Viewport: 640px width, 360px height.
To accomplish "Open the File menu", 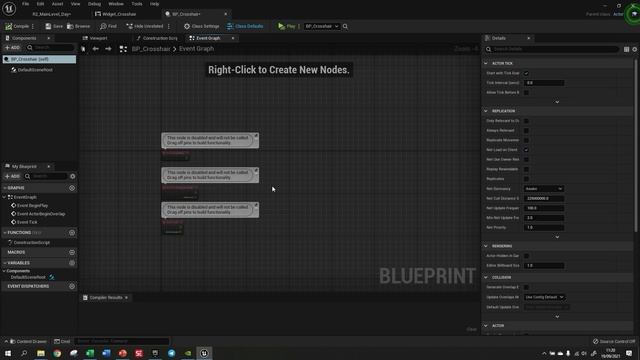I will (25, 4).
